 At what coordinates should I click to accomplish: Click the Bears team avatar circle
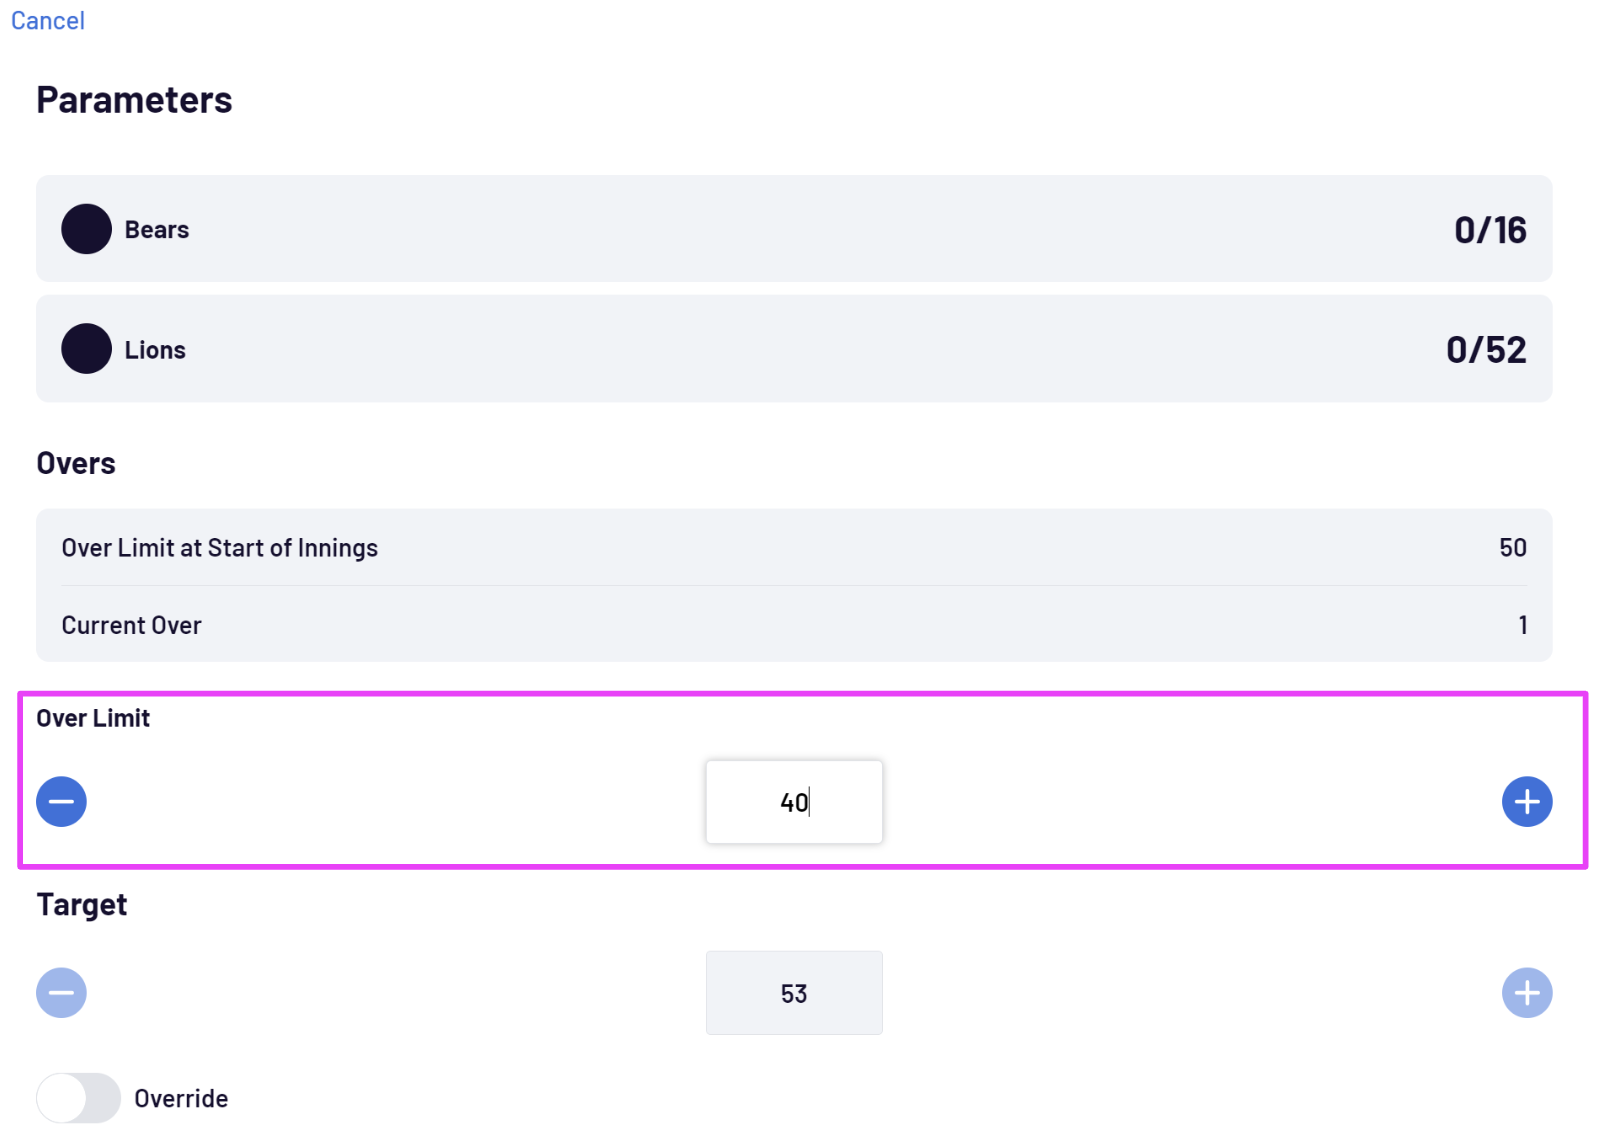[x=86, y=229]
